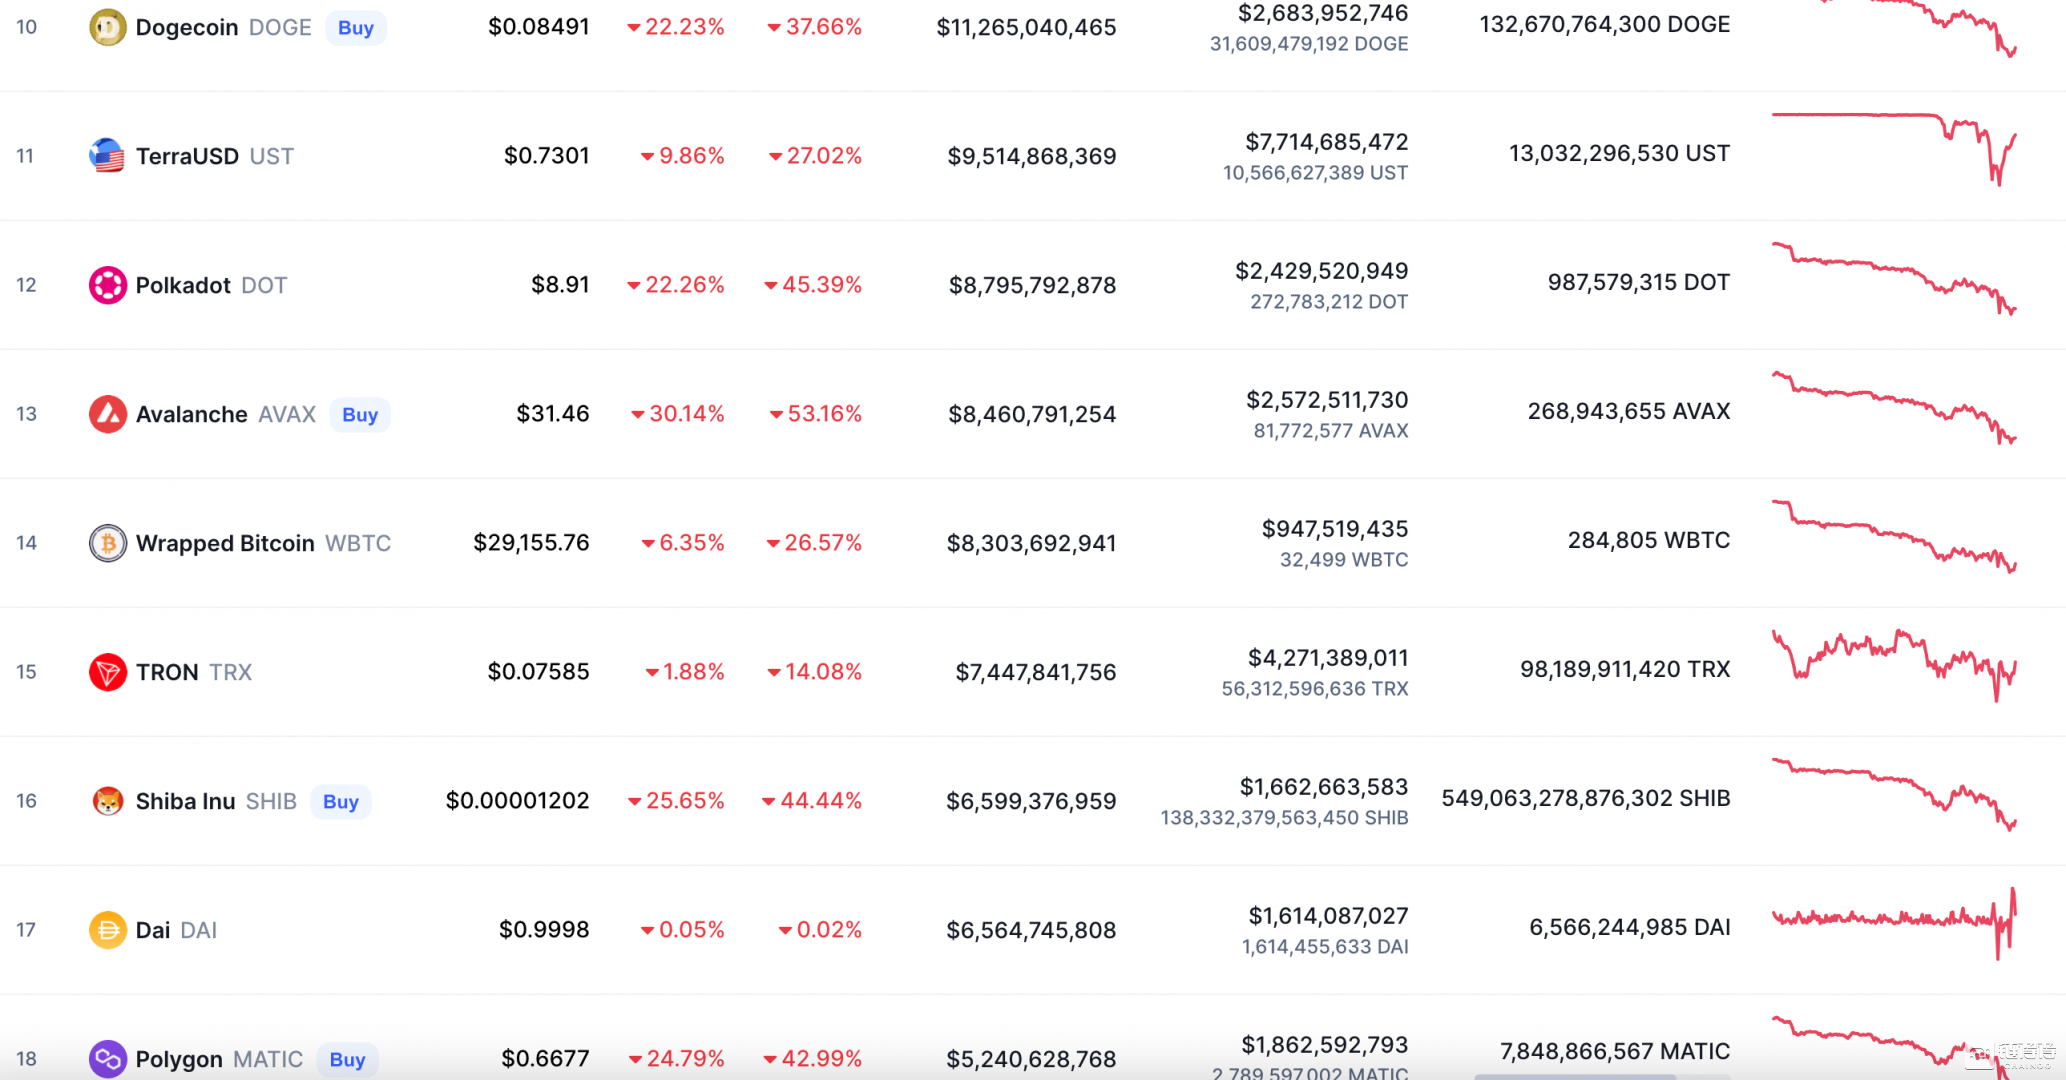Click the Polygon coin logo

108,1058
